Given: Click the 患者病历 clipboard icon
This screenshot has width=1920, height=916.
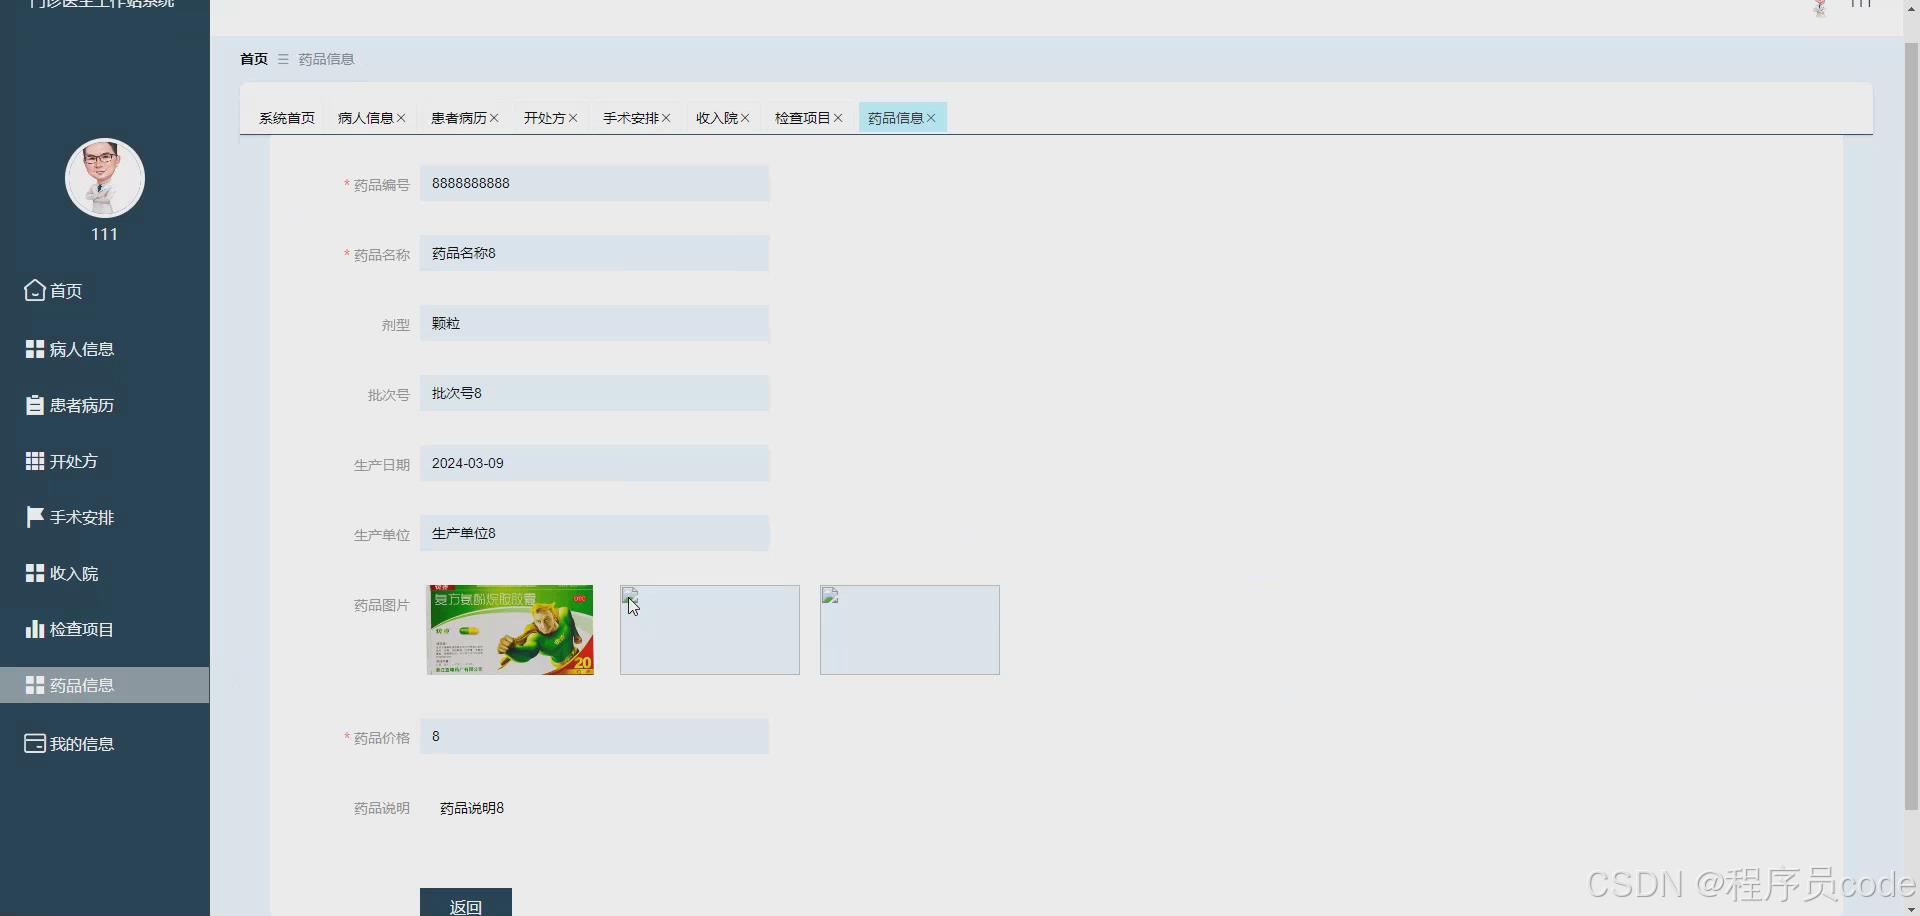Looking at the screenshot, I should pos(35,405).
